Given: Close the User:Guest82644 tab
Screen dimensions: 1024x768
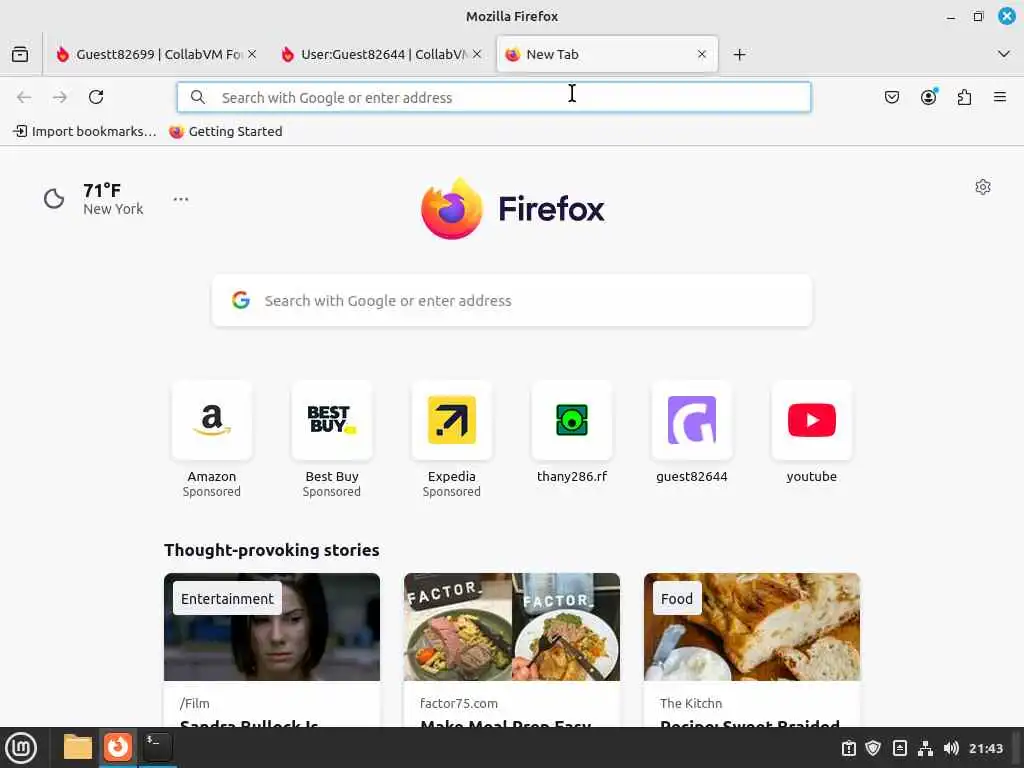Looking at the screenshot, I should pyautogui.click(x=477, y=54).
